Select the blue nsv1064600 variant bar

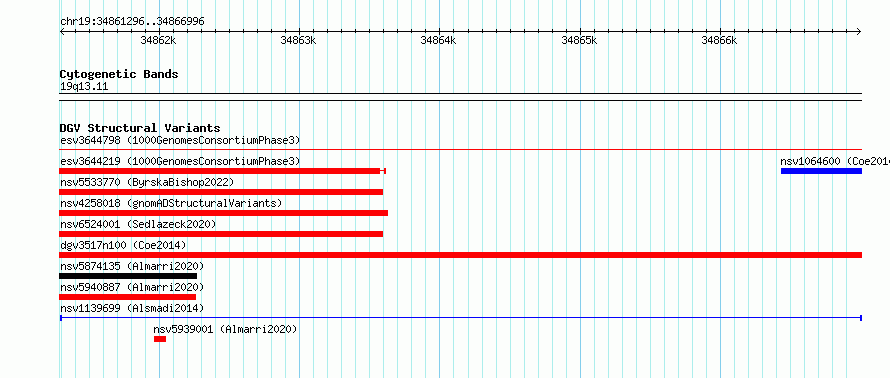click(x=821, y=171)
